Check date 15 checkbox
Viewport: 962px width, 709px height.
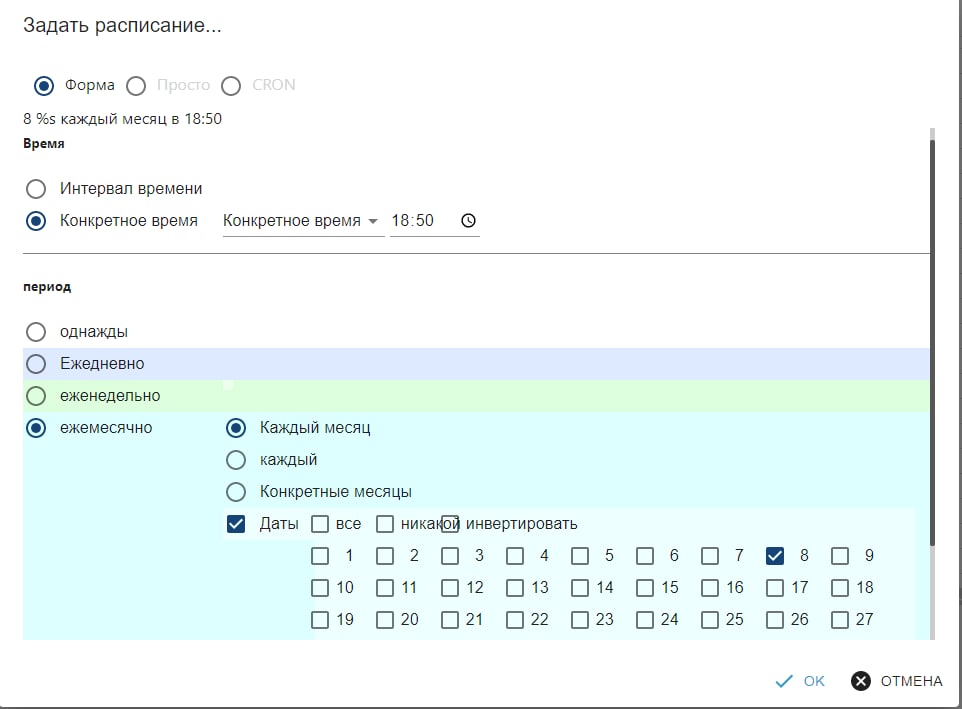645,588
